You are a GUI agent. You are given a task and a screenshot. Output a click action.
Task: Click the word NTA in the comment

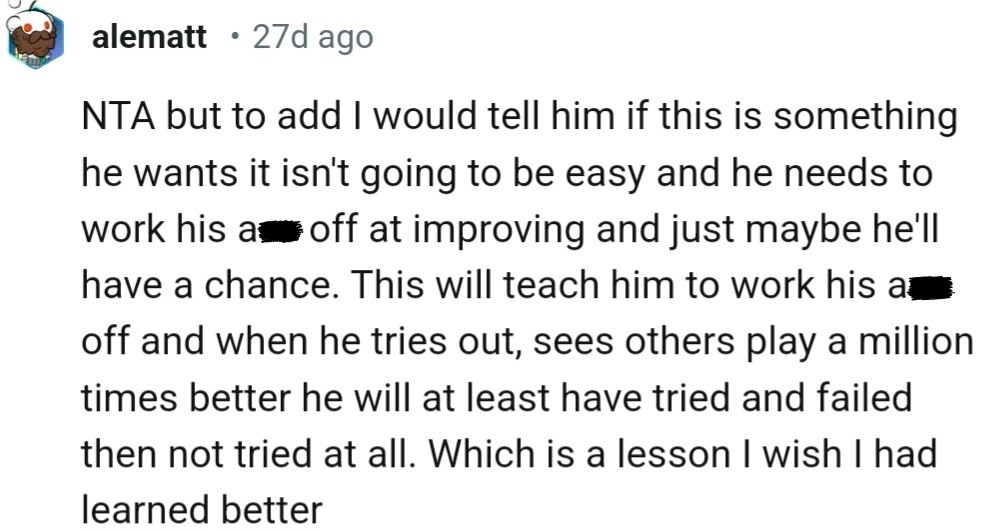[115, 118]
